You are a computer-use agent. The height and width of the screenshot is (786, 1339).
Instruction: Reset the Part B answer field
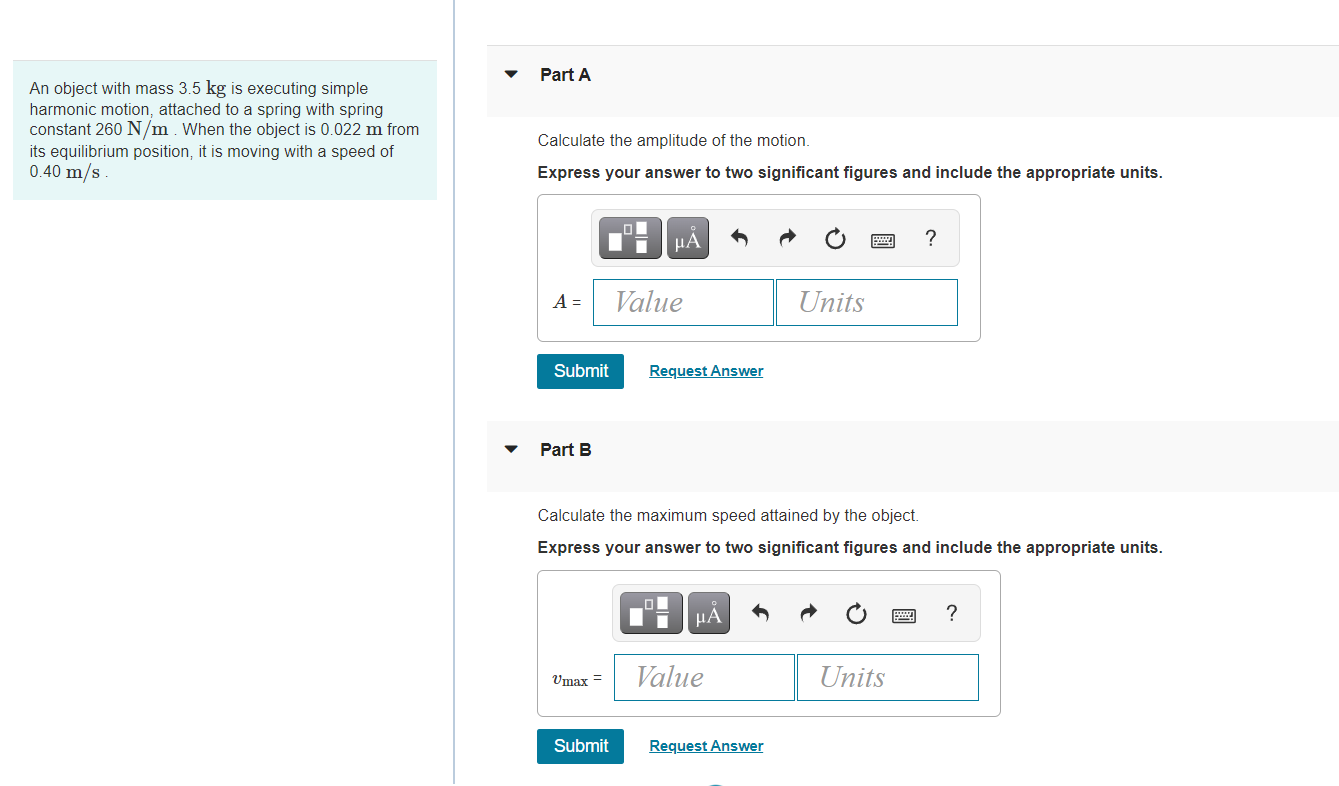click(856, 613)
